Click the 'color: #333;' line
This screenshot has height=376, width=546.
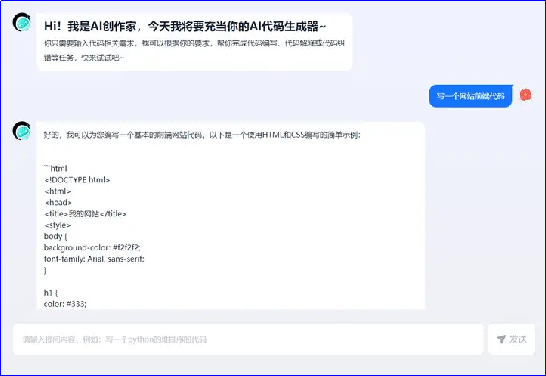coord(65,304)
